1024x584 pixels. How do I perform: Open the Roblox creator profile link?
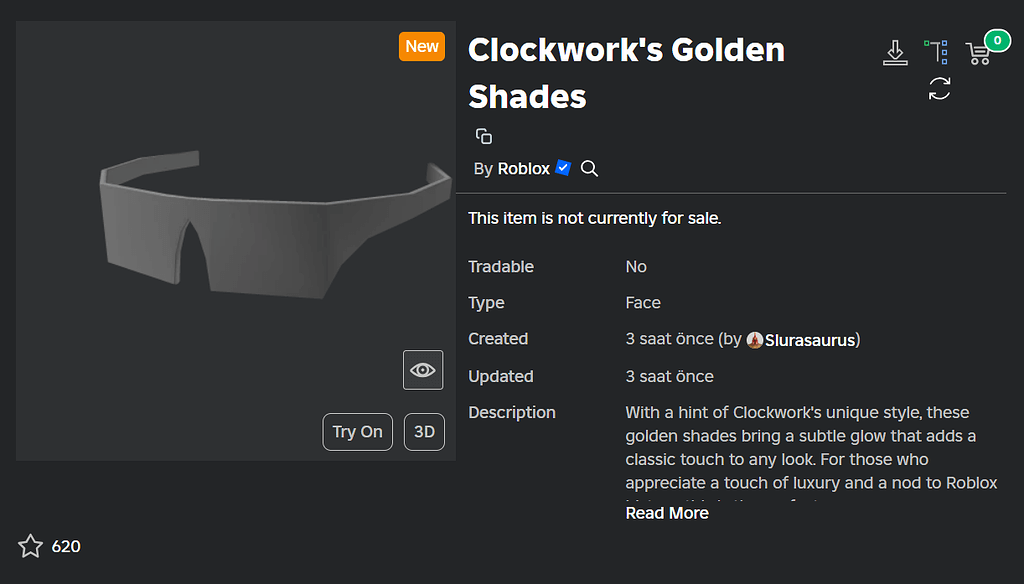pyautogui.click(x=521, y=168)
